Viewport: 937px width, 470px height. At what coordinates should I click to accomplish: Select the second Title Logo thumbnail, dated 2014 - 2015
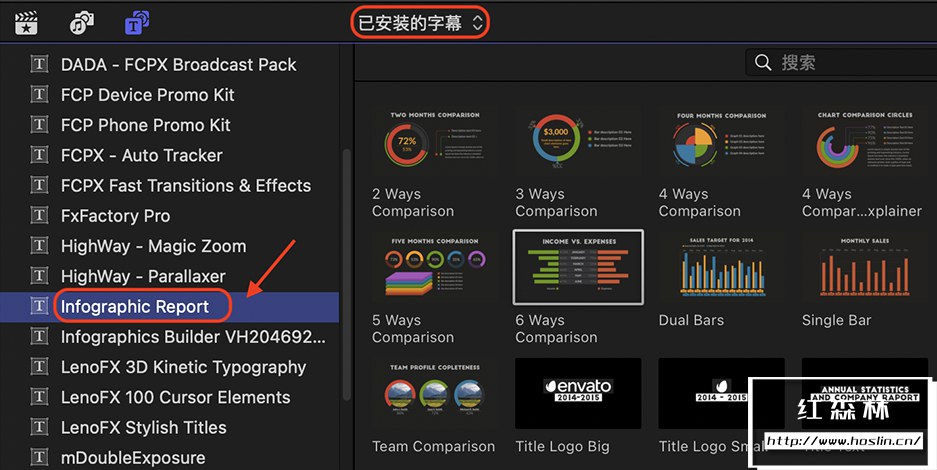click(x=722, y=394)
